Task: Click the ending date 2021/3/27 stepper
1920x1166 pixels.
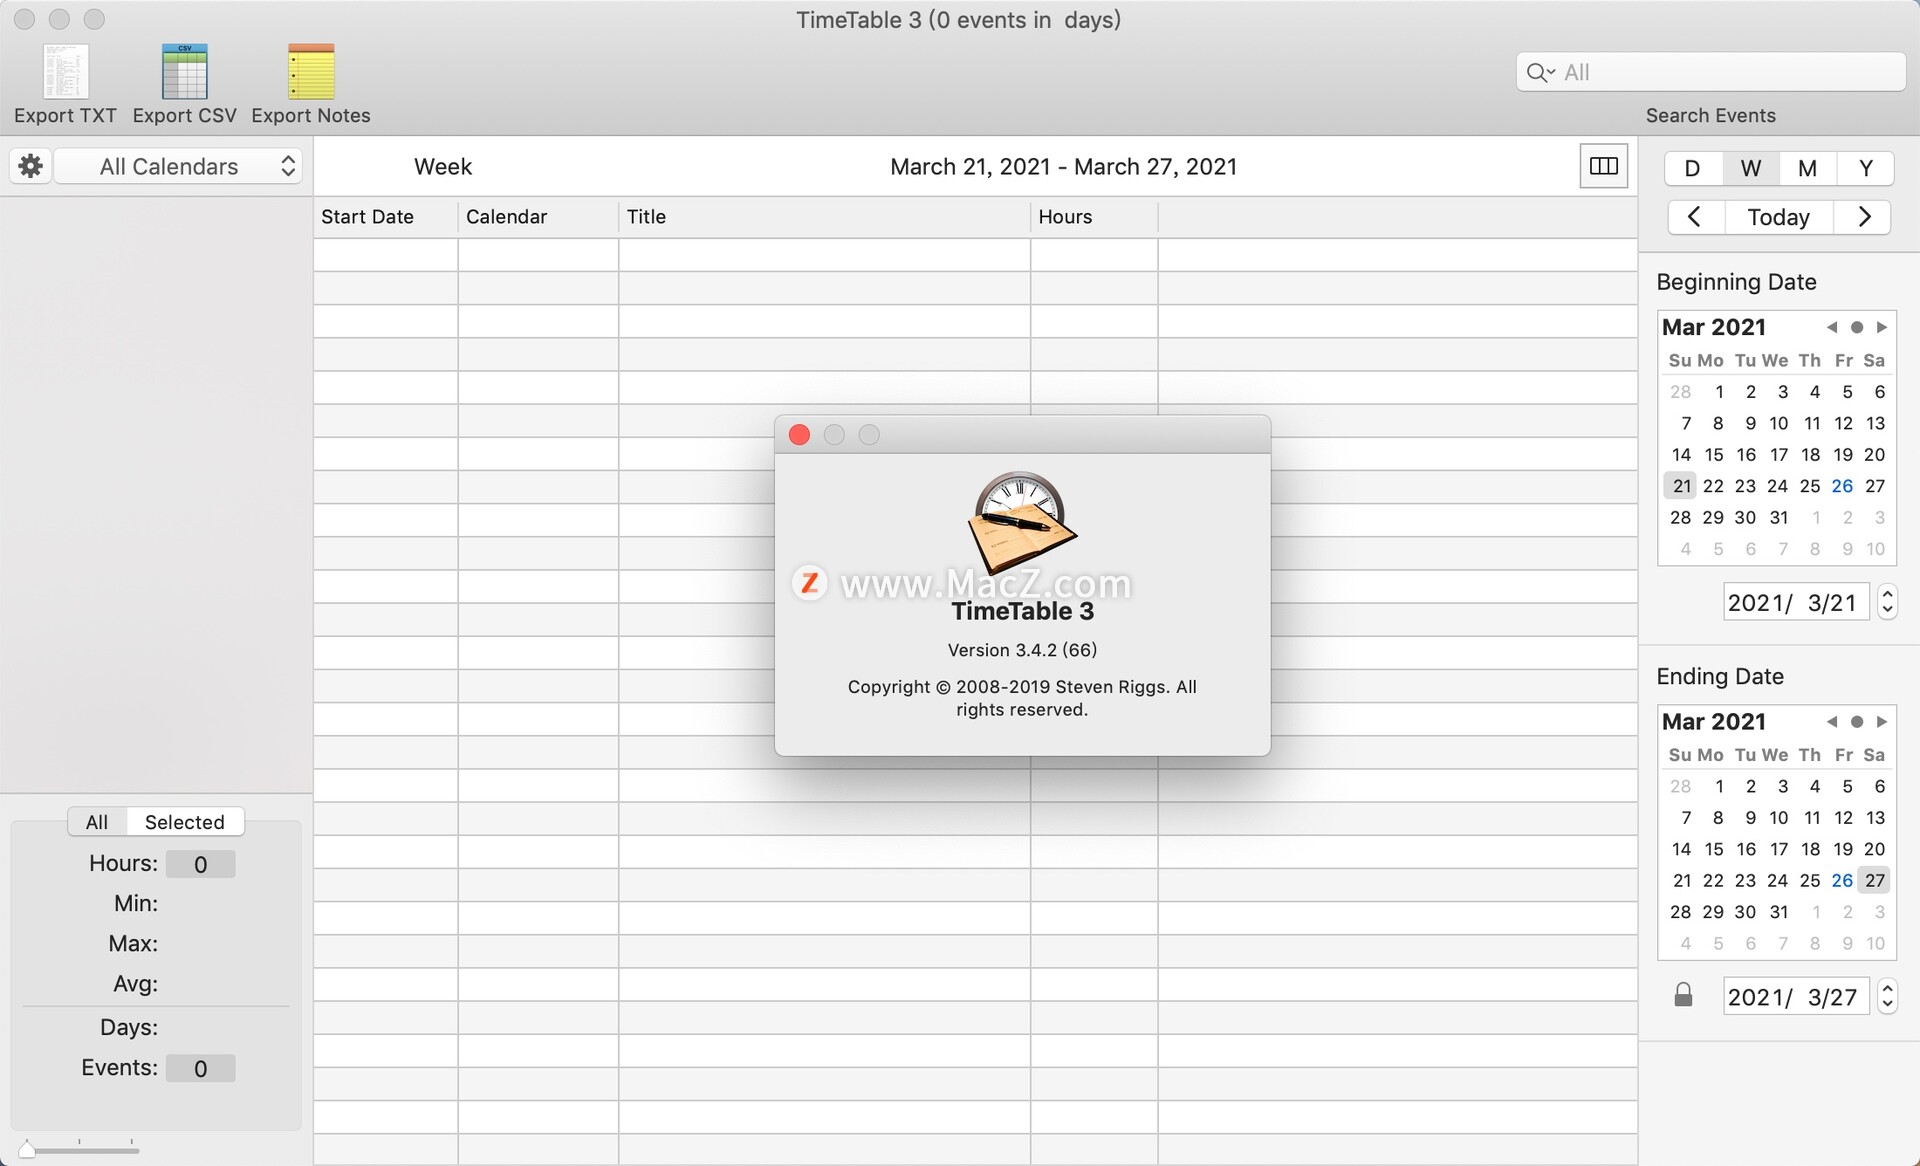Action: [x=1887, y=996]
